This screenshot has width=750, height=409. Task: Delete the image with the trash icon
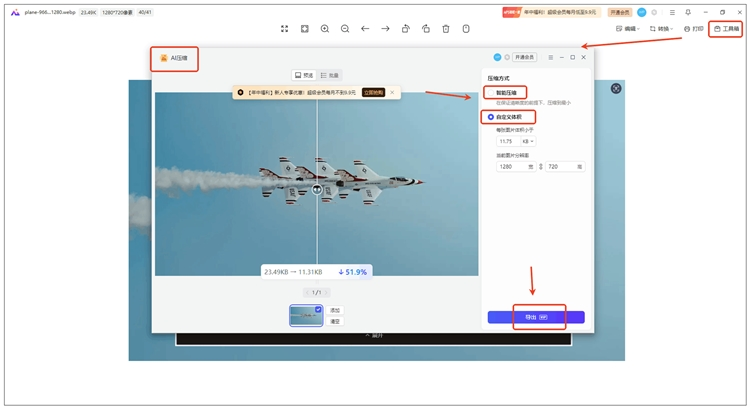pos(446,29)
